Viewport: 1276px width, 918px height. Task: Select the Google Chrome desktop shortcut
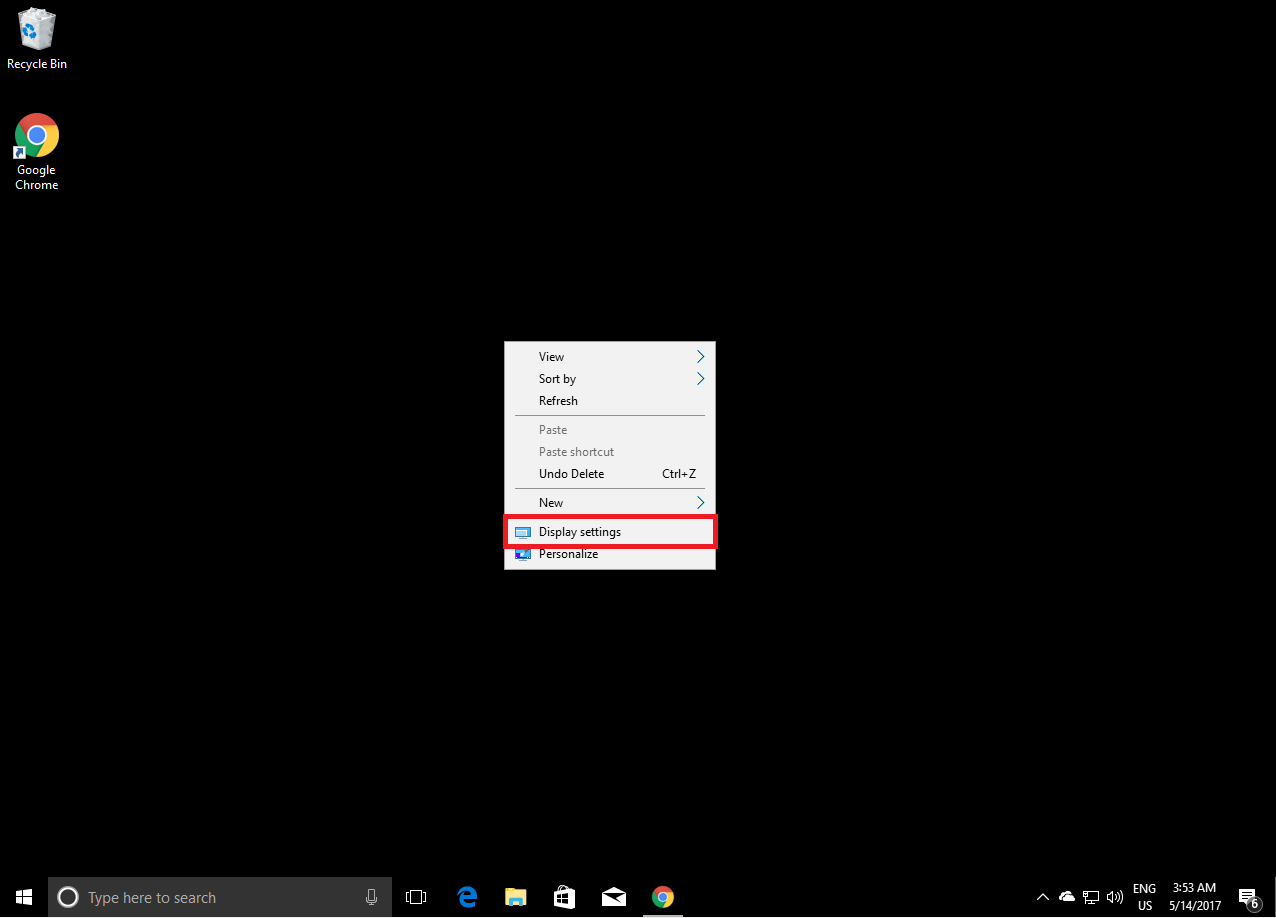[37, 151]
